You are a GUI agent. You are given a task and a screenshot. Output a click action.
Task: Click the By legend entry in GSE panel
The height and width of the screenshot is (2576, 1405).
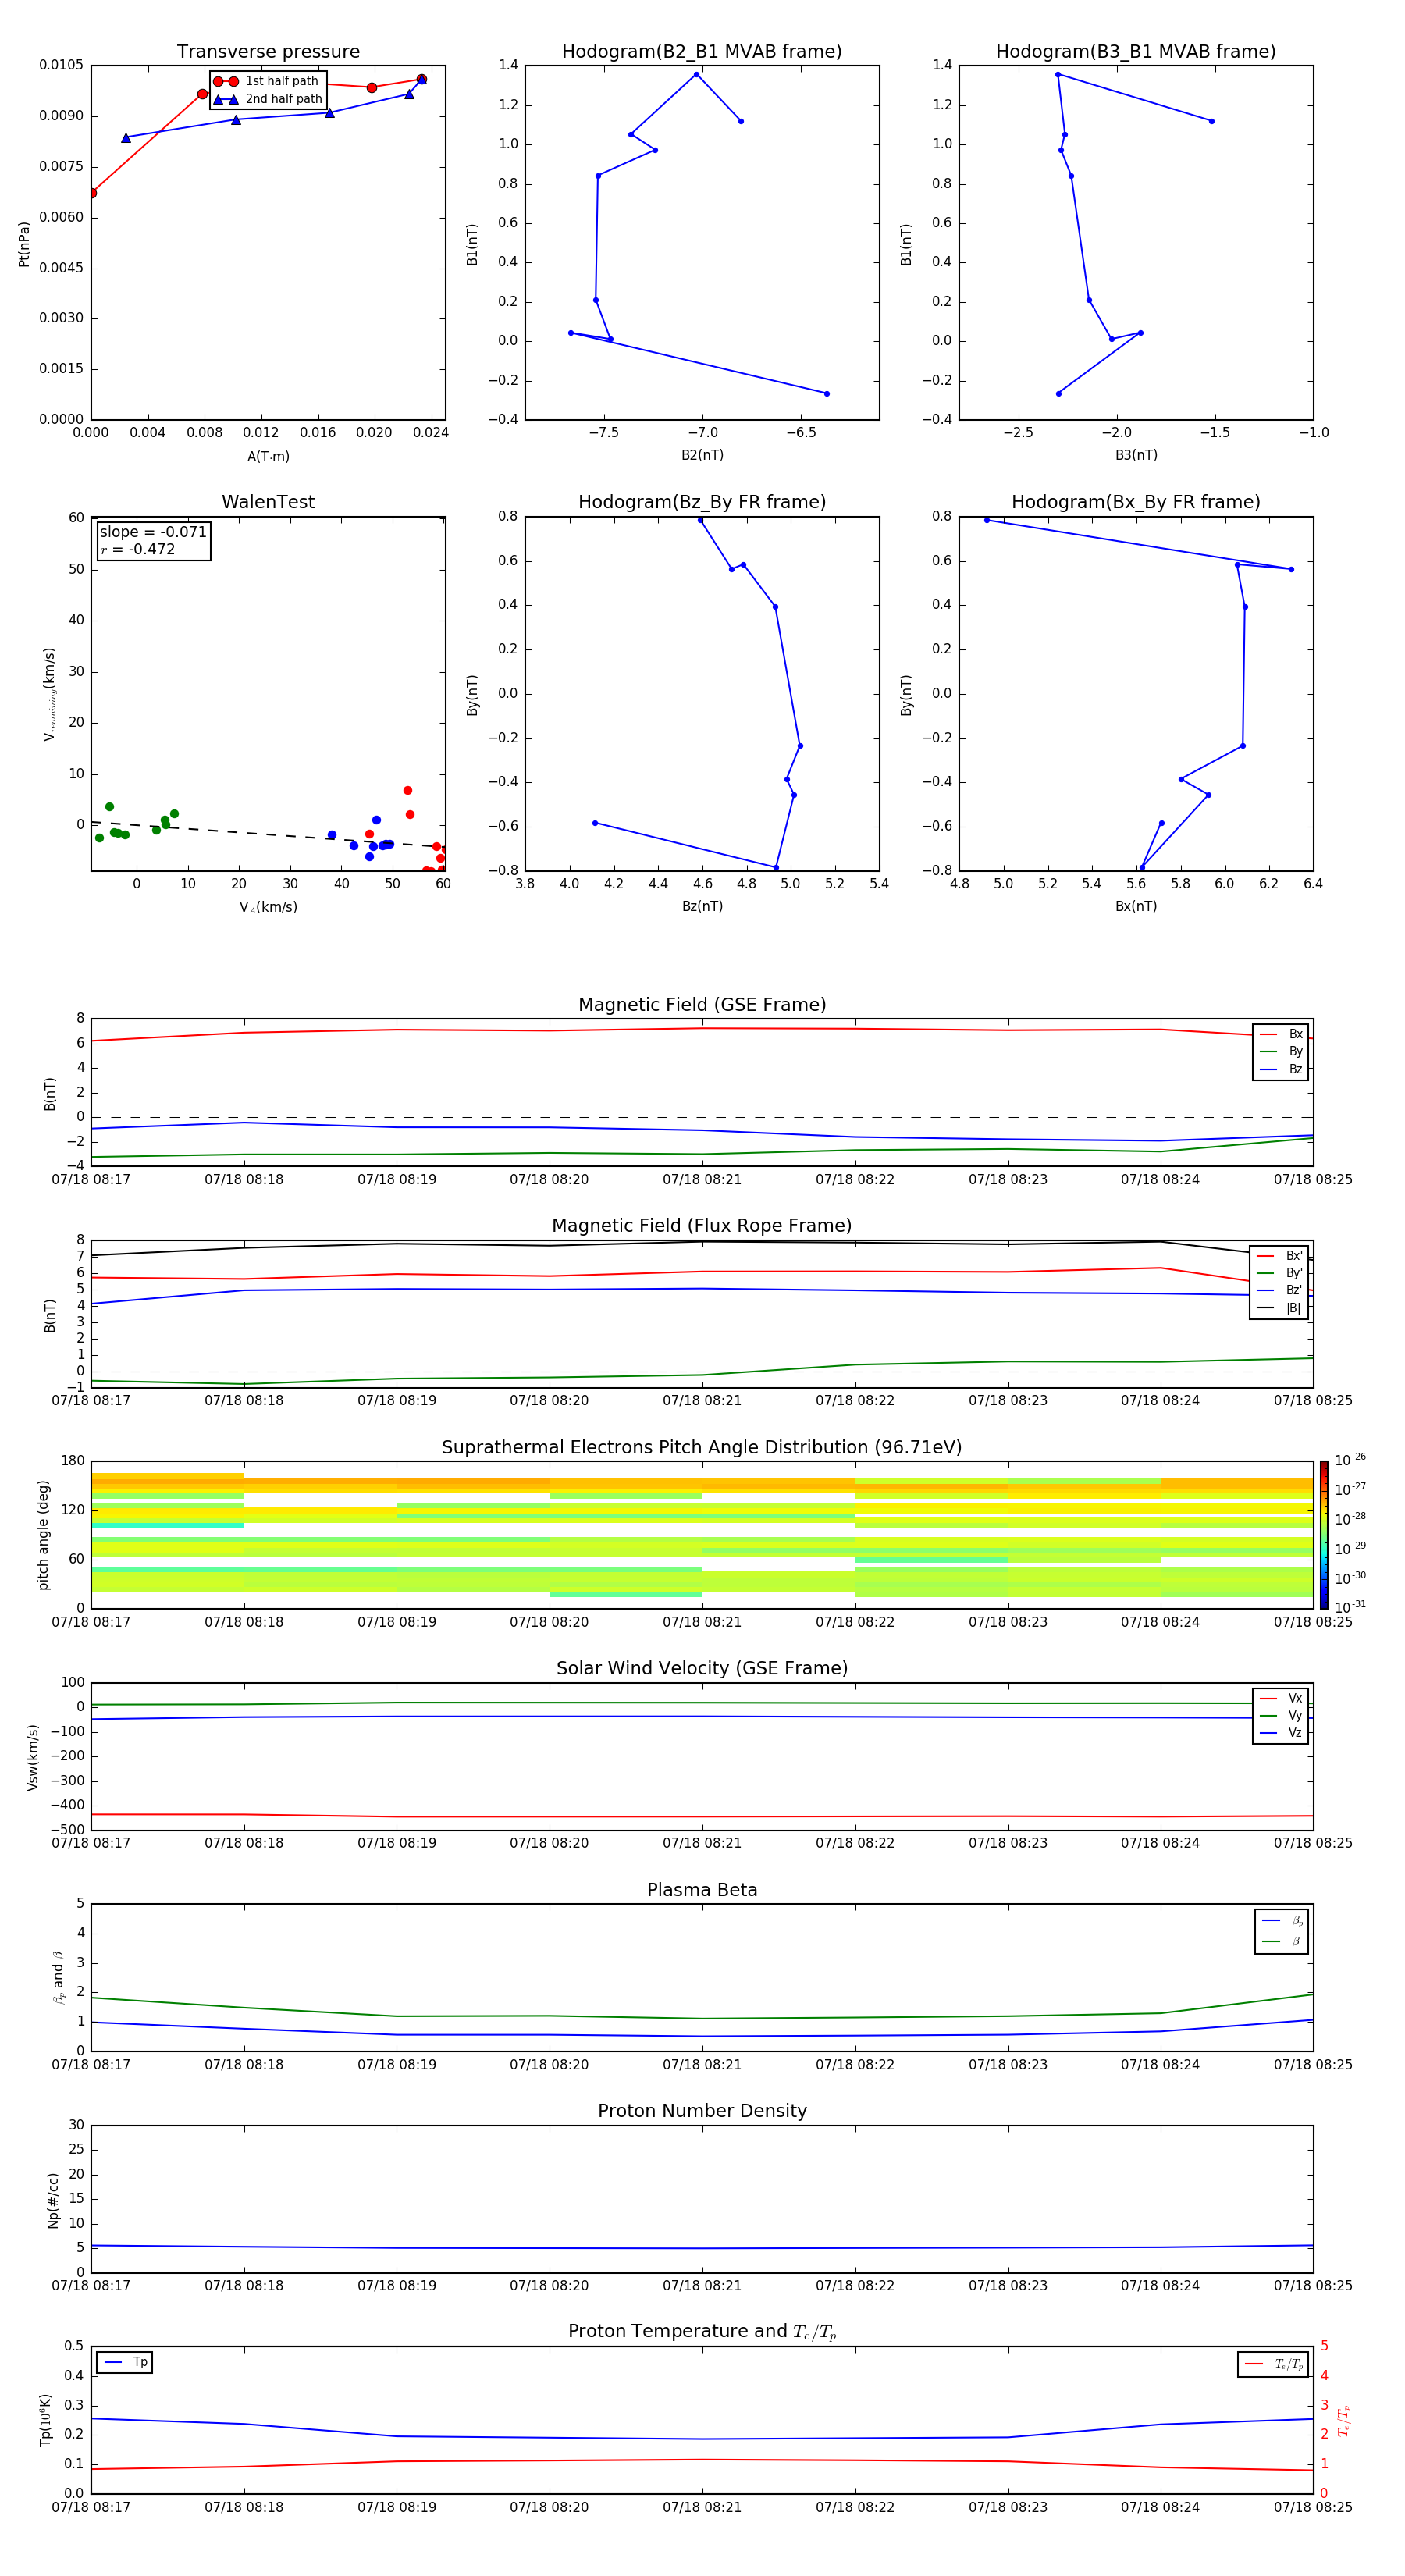click(1282, 1051)
